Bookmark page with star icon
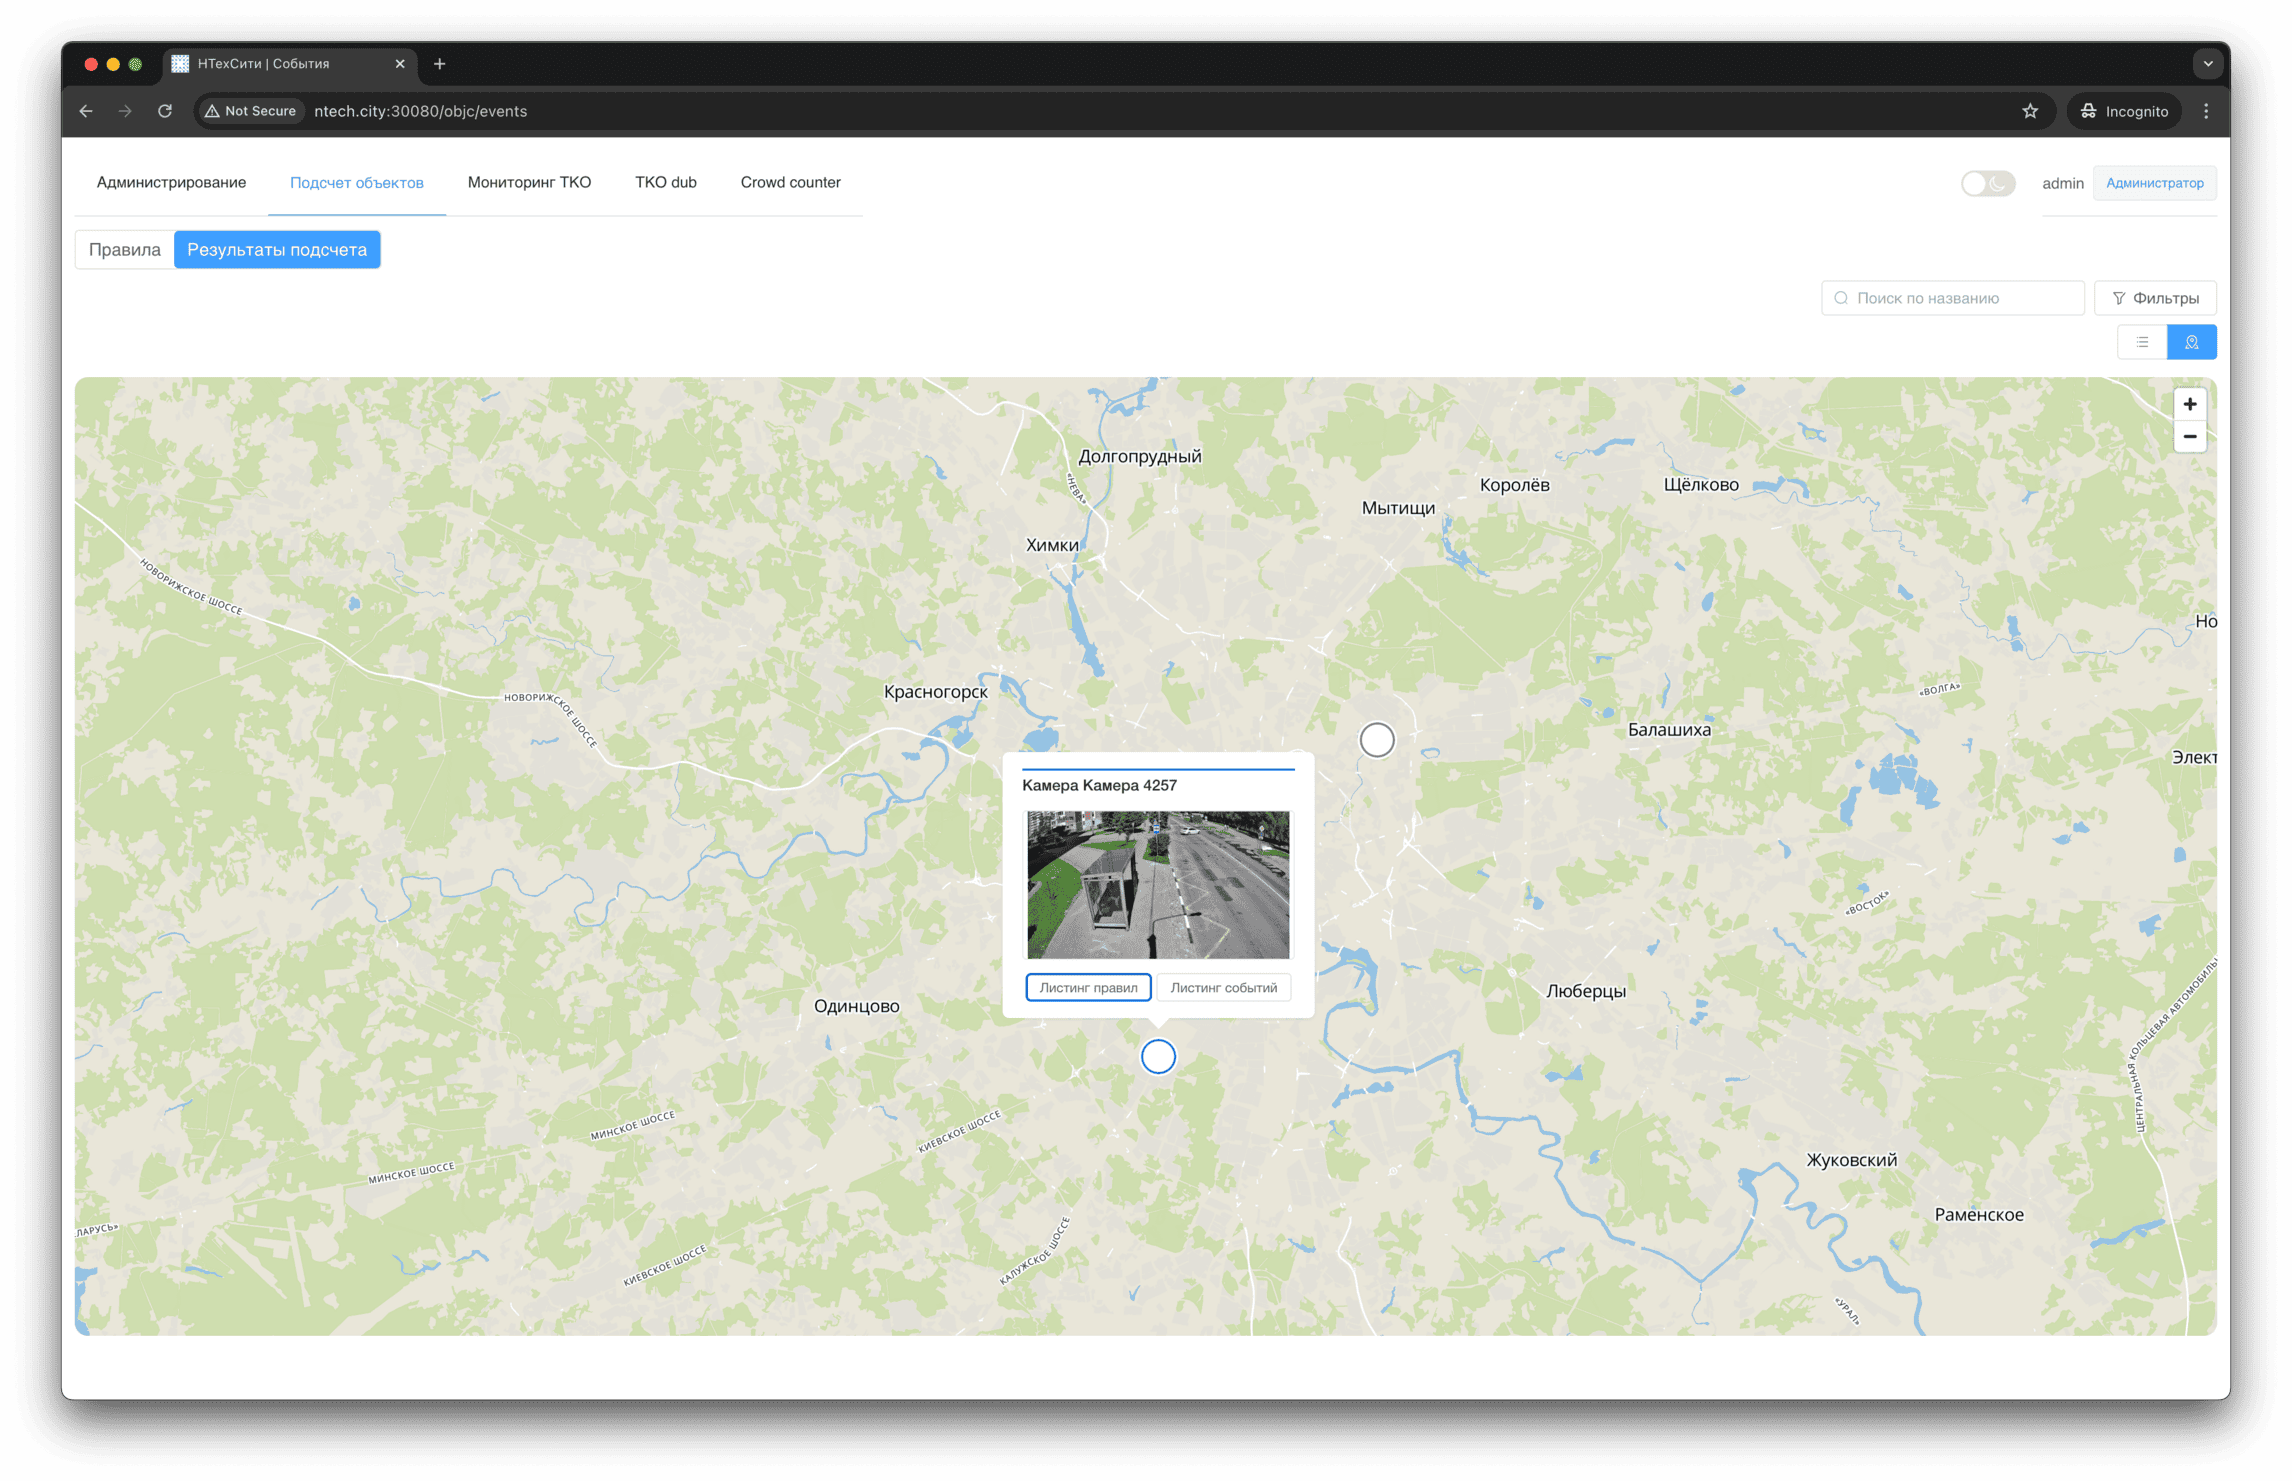 point(2029,111)
